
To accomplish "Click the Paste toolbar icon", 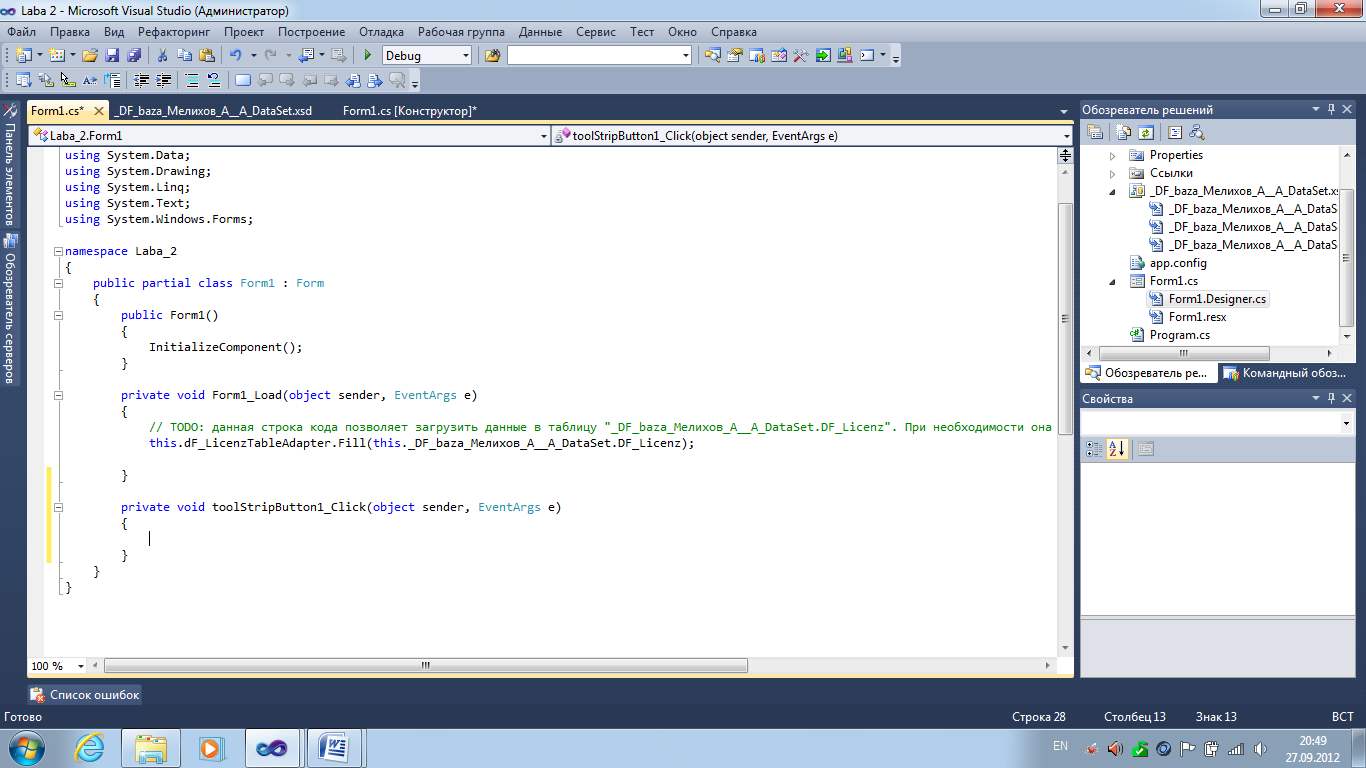I will pyautogui.click(x=207, y=56).
